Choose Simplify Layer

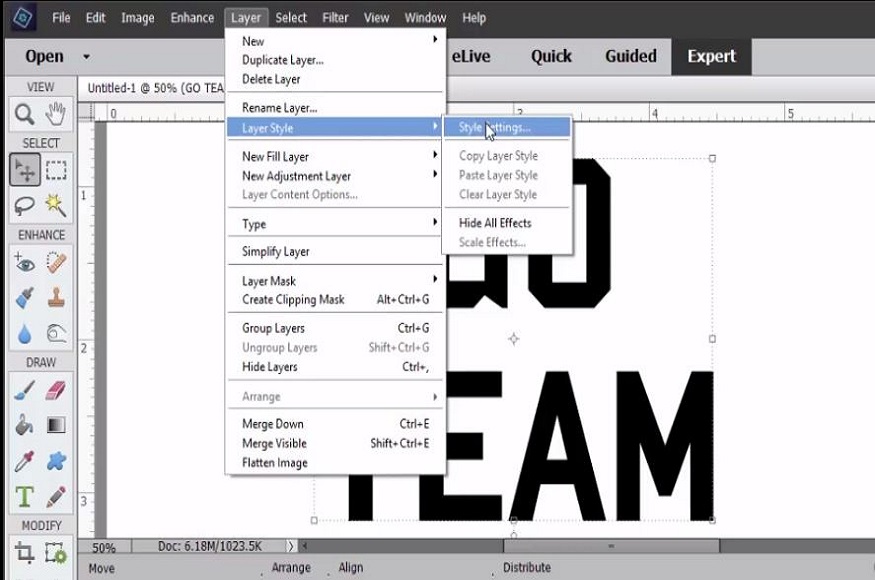335,252
